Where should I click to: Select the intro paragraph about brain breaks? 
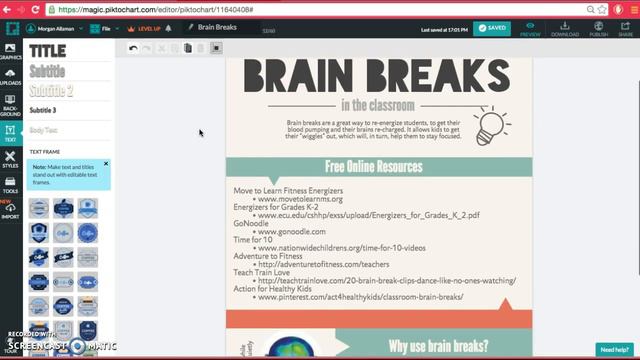[x=373, y=129]
